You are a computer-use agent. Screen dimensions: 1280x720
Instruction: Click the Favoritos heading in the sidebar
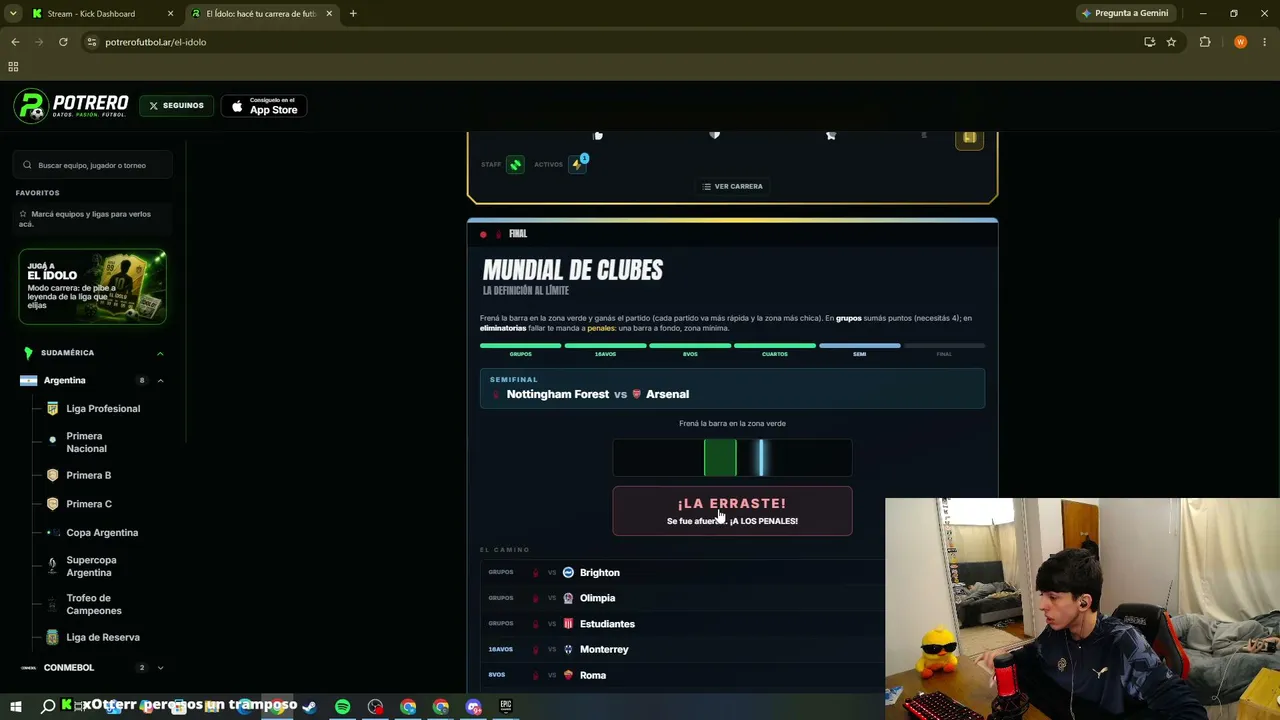click(38, 193)
